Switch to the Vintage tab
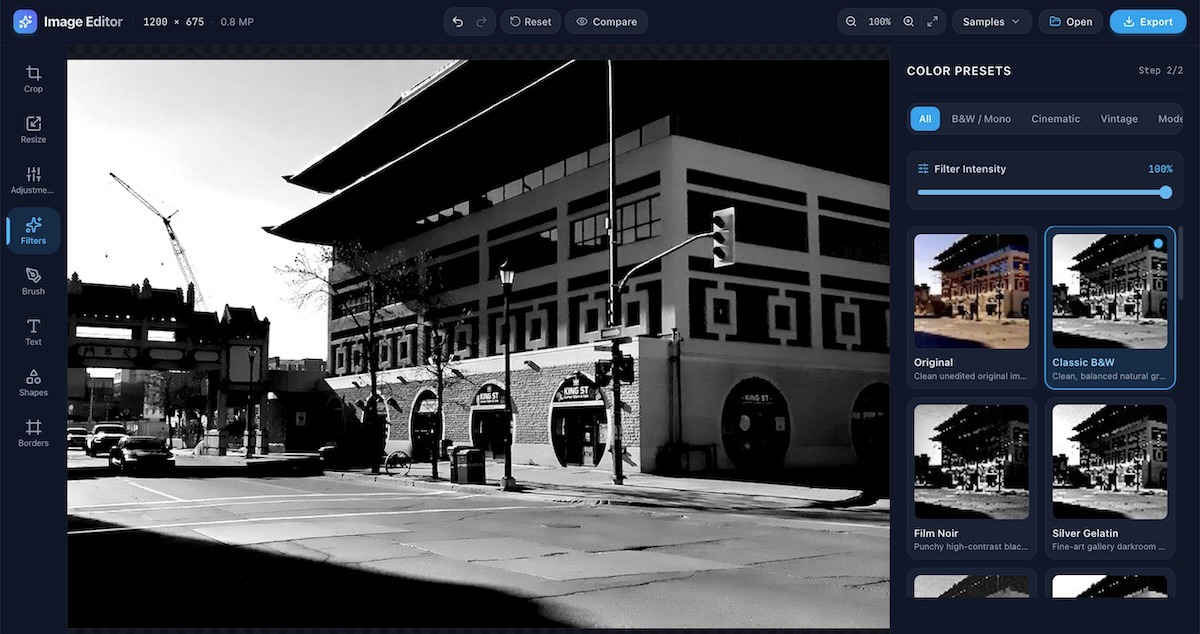The image size is (1200, 634). [1119, 119]
